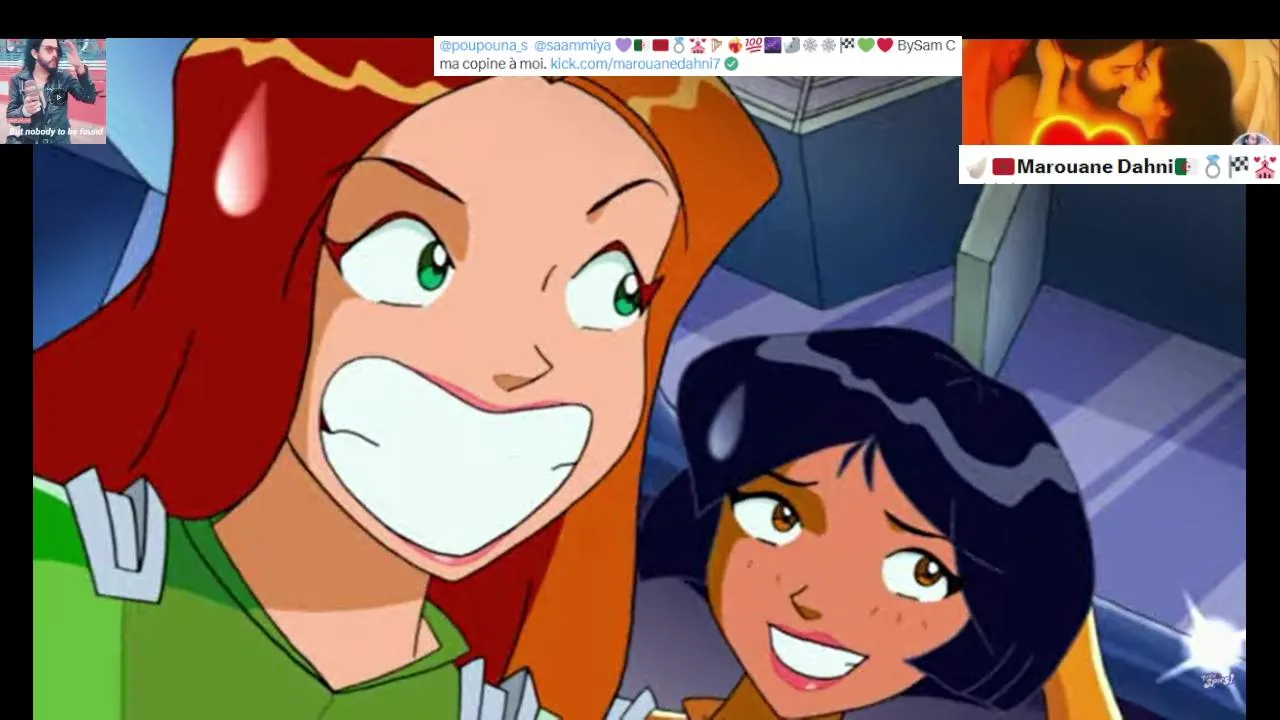This screenshot has width=1280, height=720.
Task: Click the Morocco flag before Marouane Dahni
Action: pos(1003,166)
